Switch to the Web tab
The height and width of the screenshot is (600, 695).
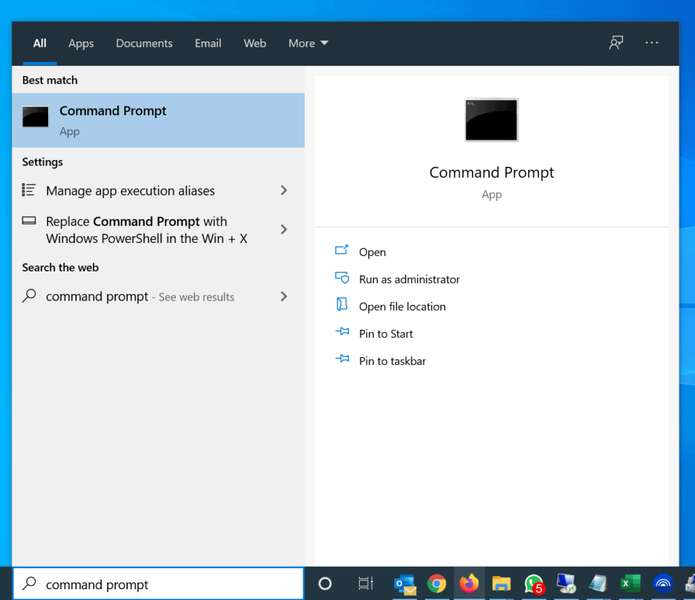(255, 43)
